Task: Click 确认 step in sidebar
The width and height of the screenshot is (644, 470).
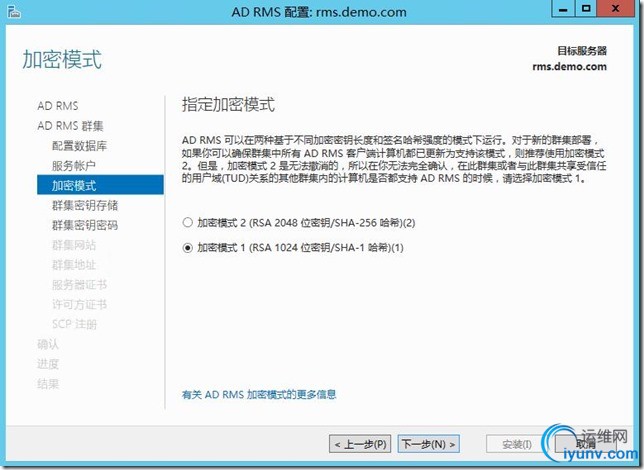Action: click(x=48, y=344)
